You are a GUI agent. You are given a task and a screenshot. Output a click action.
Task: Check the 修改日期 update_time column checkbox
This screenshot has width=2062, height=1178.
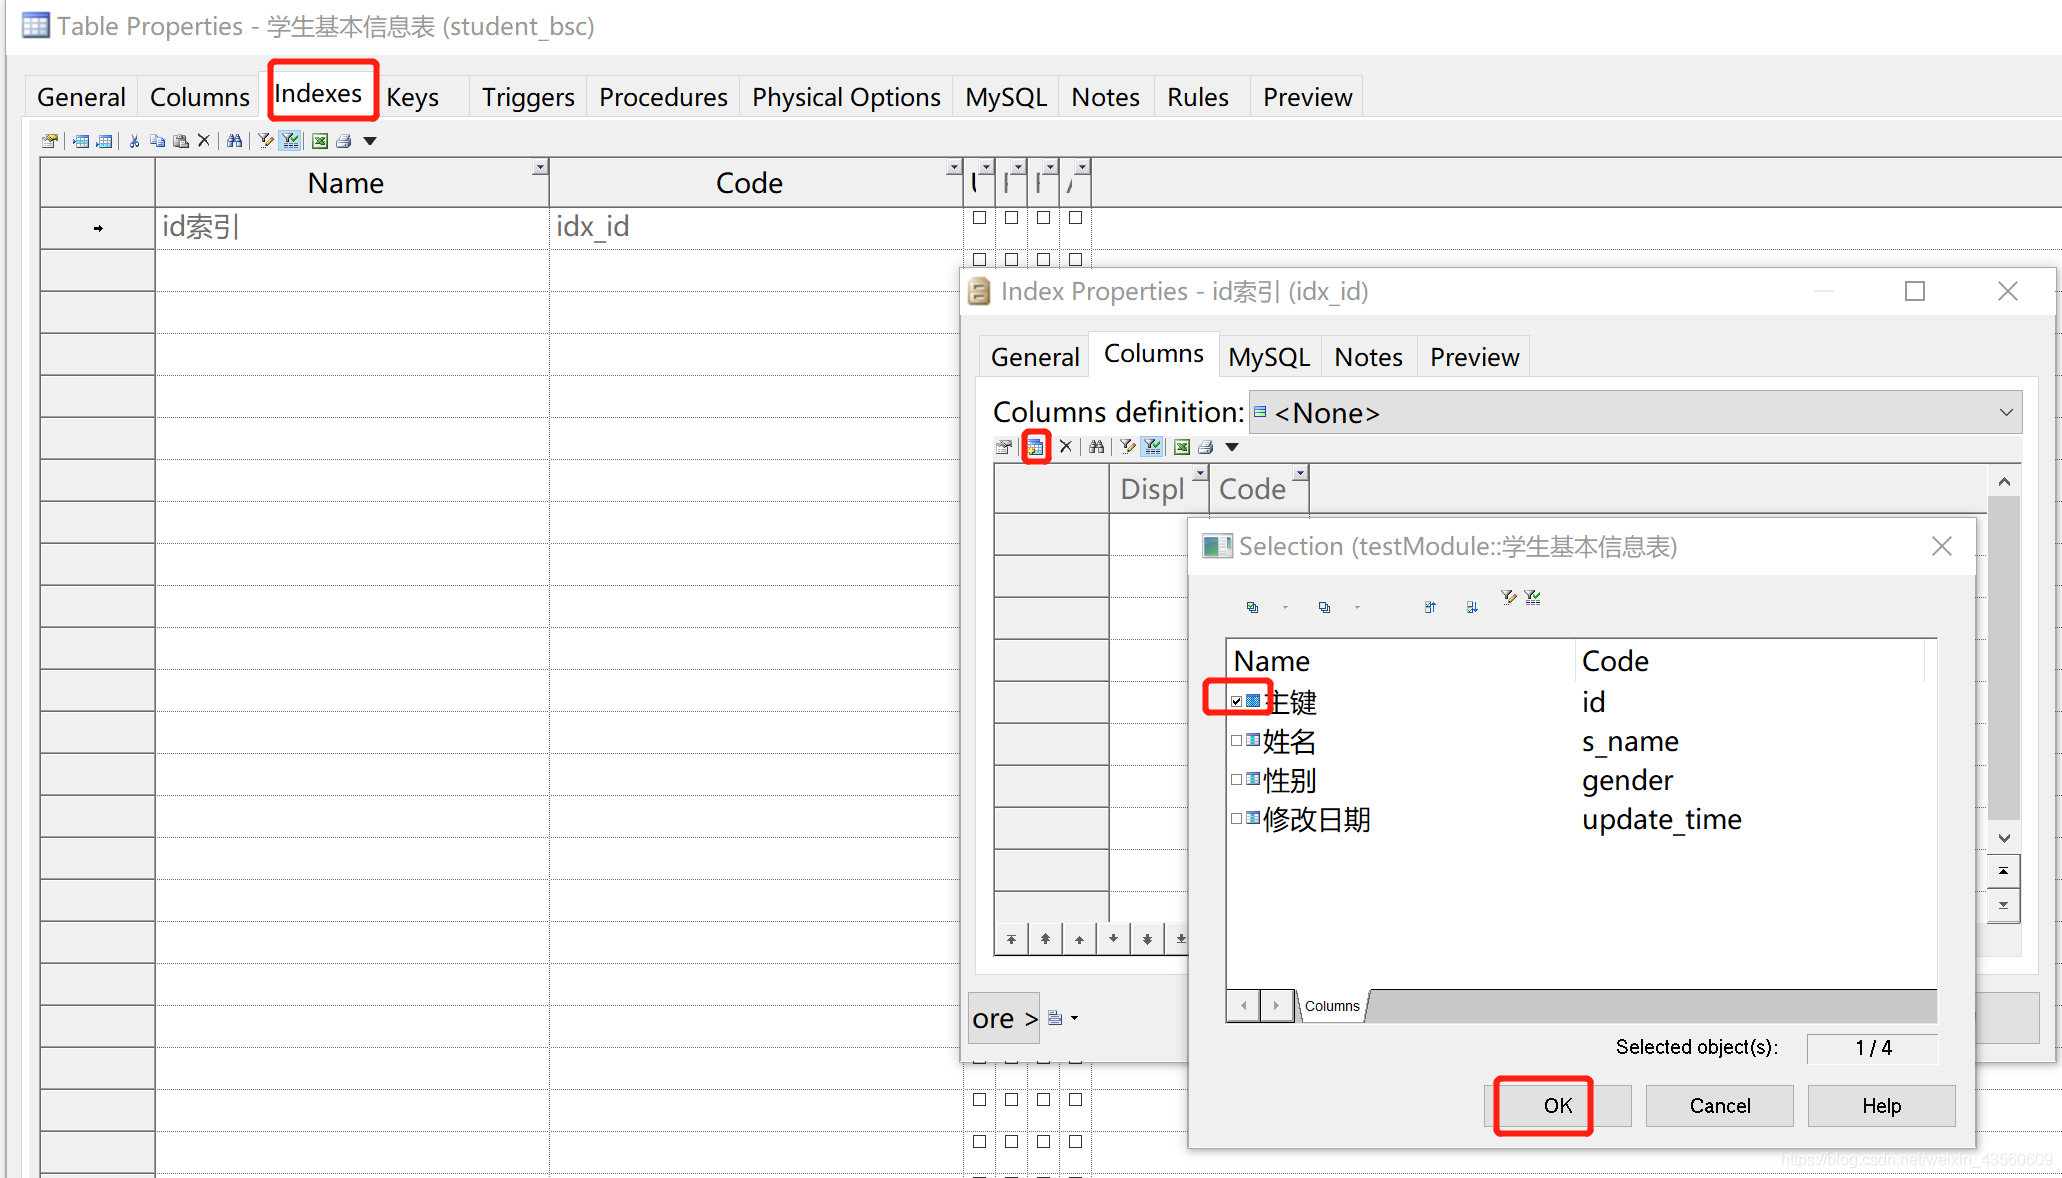(1237, 818)
